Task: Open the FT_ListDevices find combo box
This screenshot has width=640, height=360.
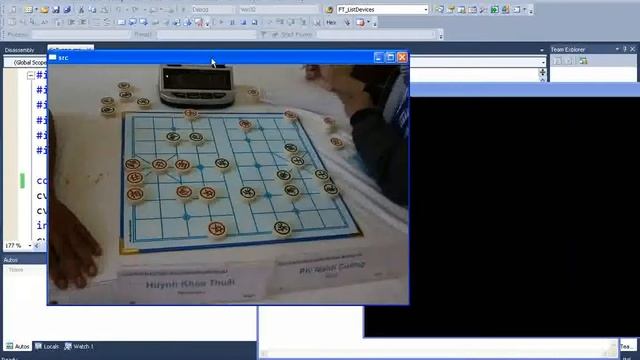Action: tap(382, 9)
